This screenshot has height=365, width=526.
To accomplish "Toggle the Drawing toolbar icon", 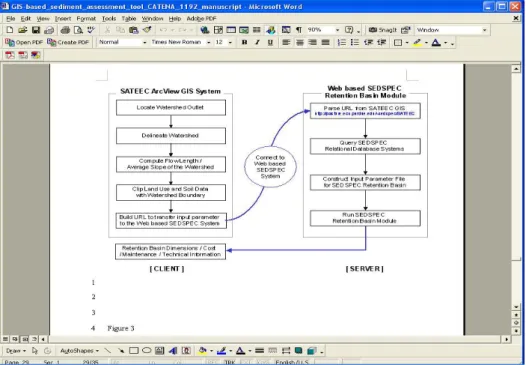I will coord(271,30).
